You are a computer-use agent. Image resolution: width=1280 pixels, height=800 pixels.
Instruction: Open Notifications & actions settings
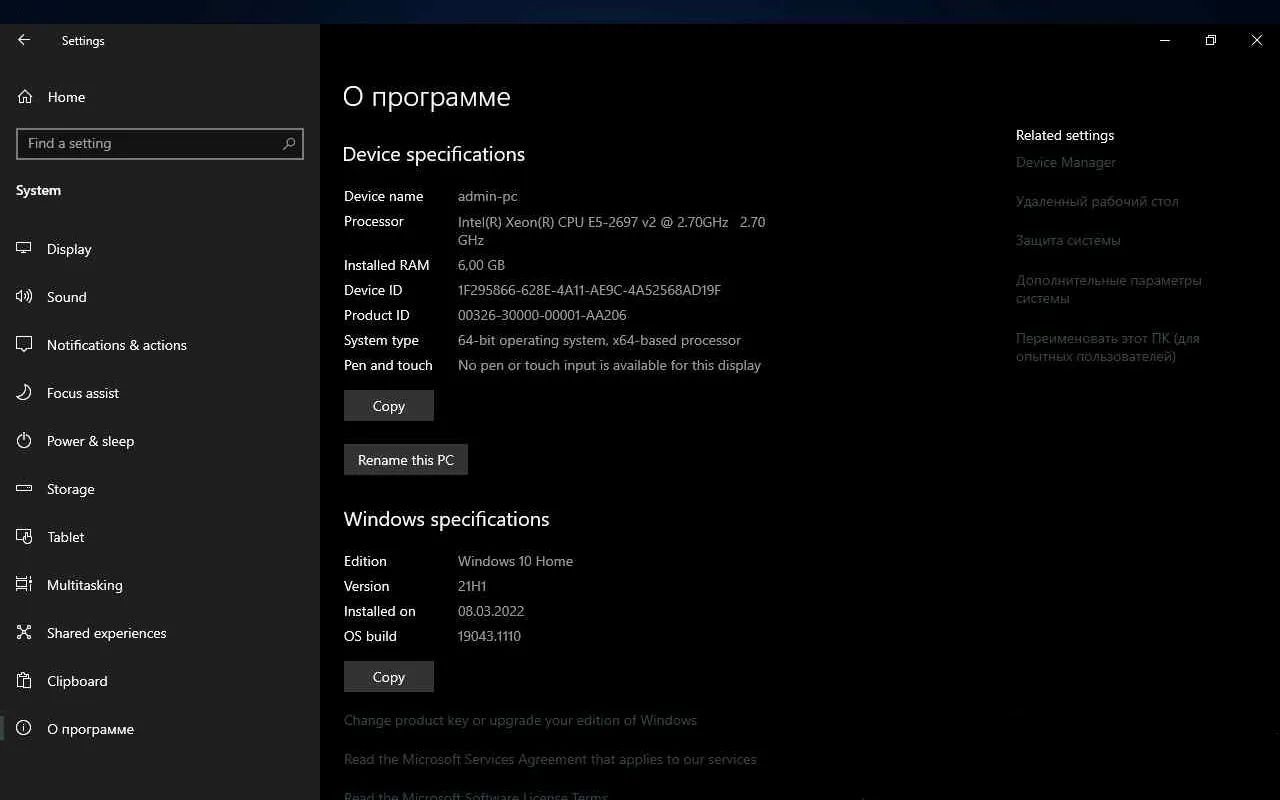tap(116, 345)
